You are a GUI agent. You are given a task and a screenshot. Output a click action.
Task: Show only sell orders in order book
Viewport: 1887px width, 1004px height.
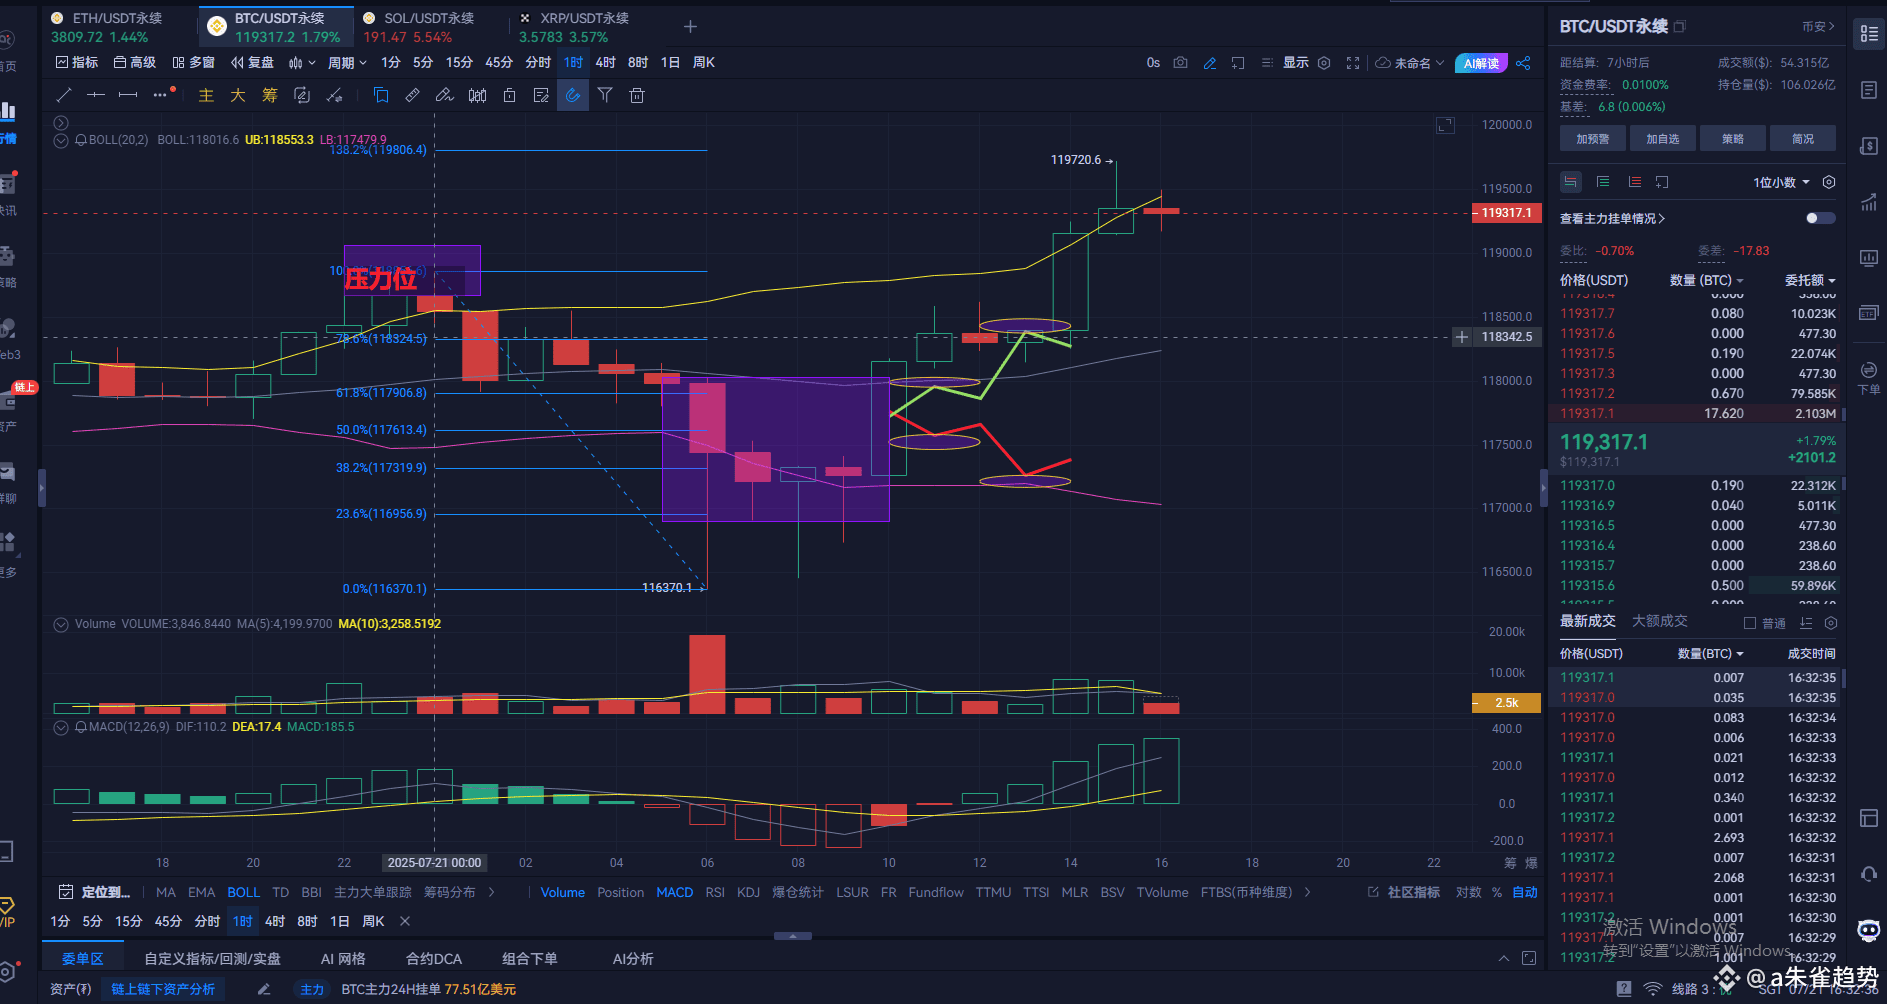point(1635,182)
